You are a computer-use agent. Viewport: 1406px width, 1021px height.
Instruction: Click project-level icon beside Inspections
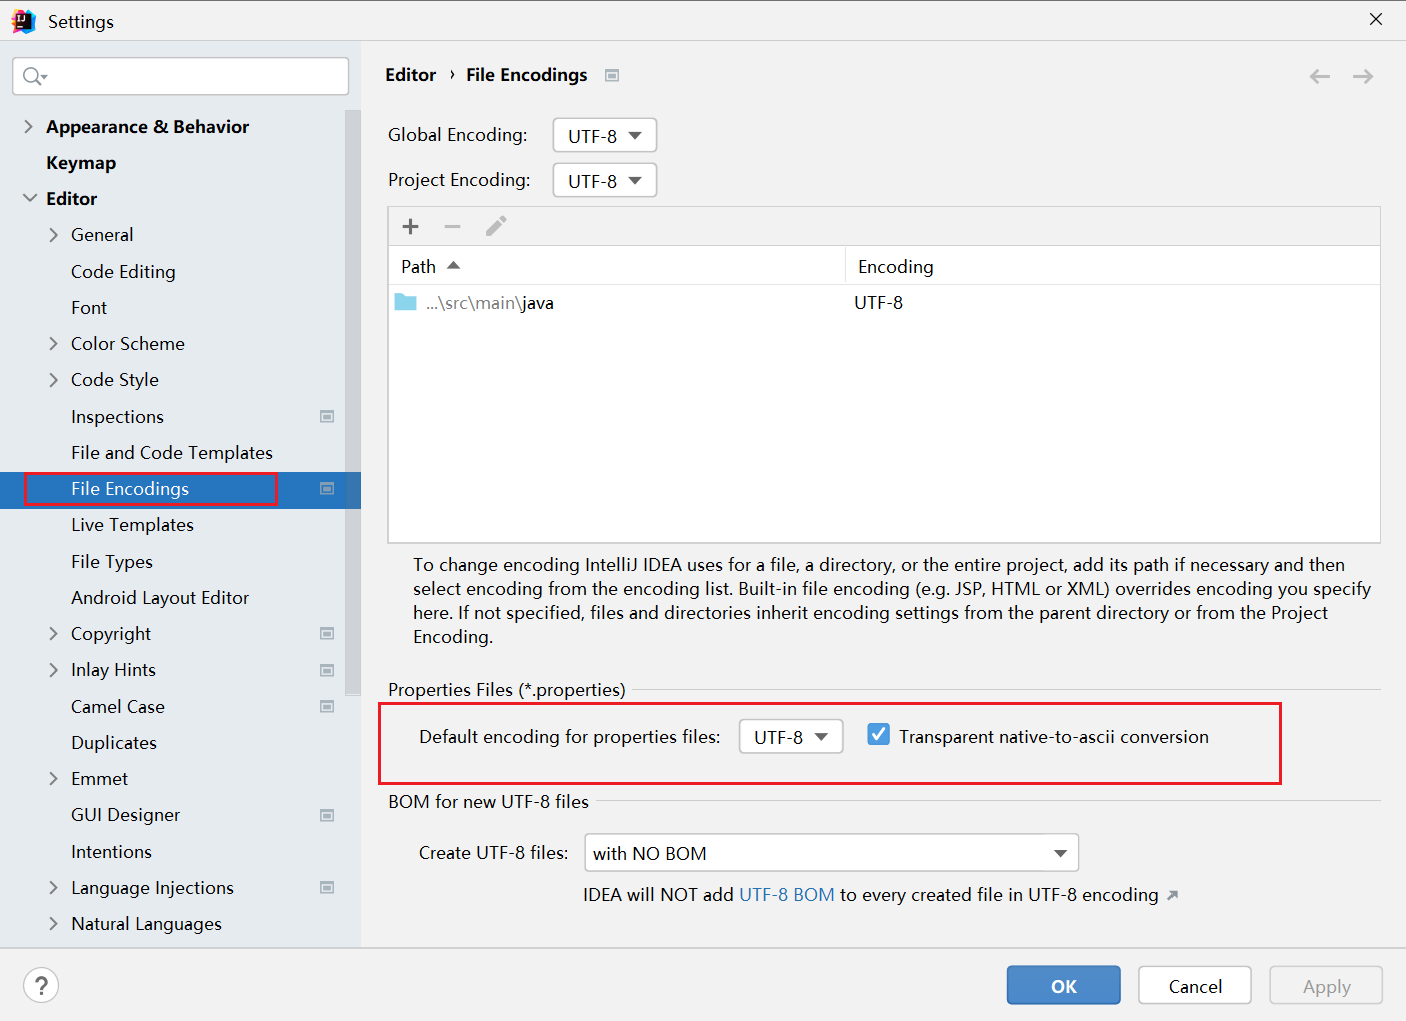pyautogui.click(x=327, y=416)
